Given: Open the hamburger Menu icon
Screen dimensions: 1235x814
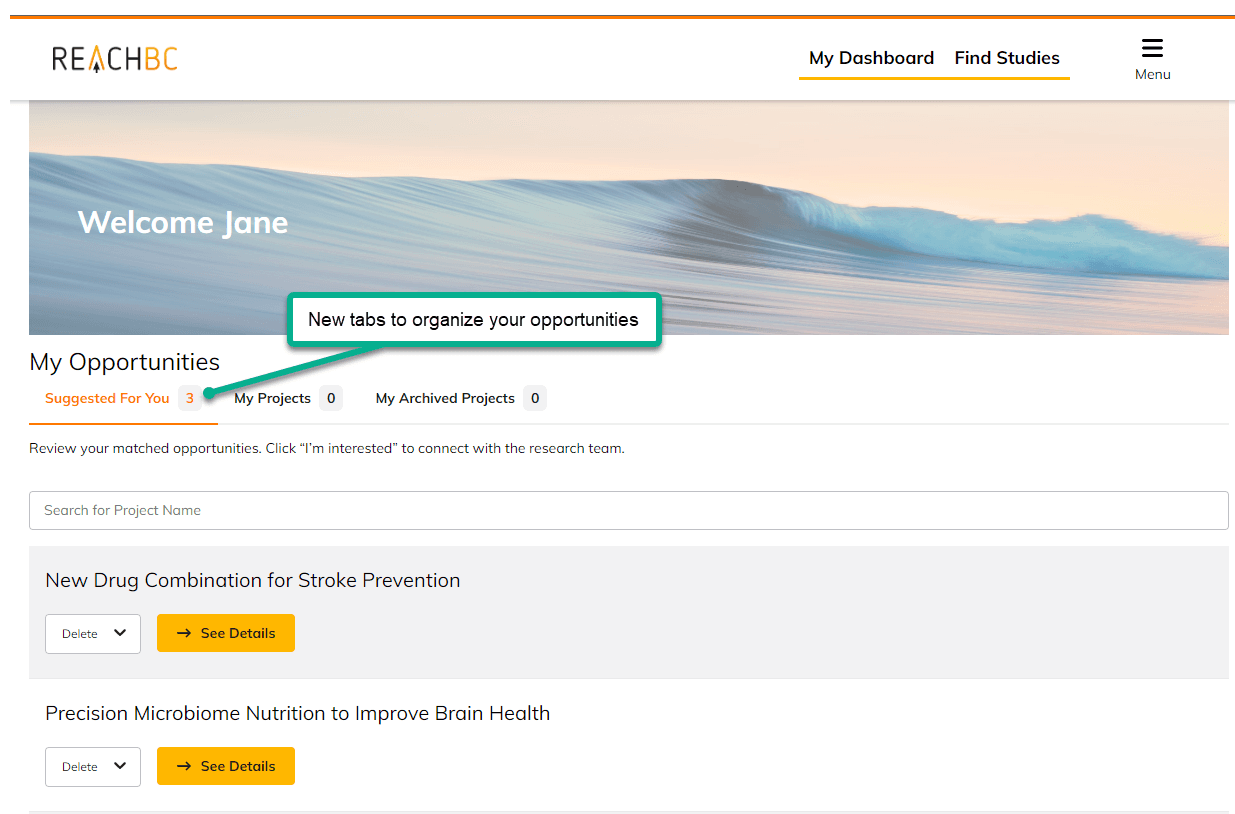Looking at the screenshot, I should click(1152, 49).
